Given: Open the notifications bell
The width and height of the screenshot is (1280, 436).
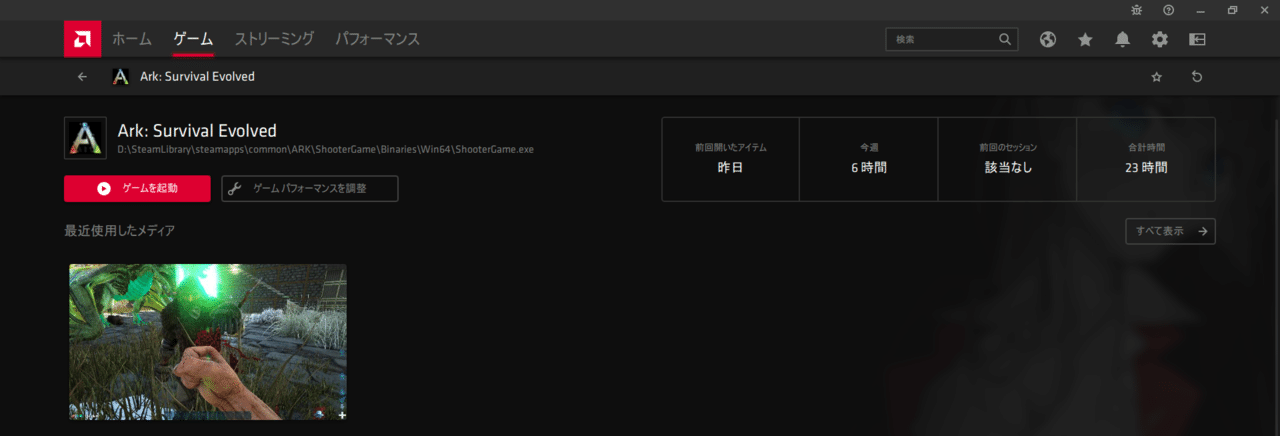Looking at the screenshot, I should click(1123, 39).
